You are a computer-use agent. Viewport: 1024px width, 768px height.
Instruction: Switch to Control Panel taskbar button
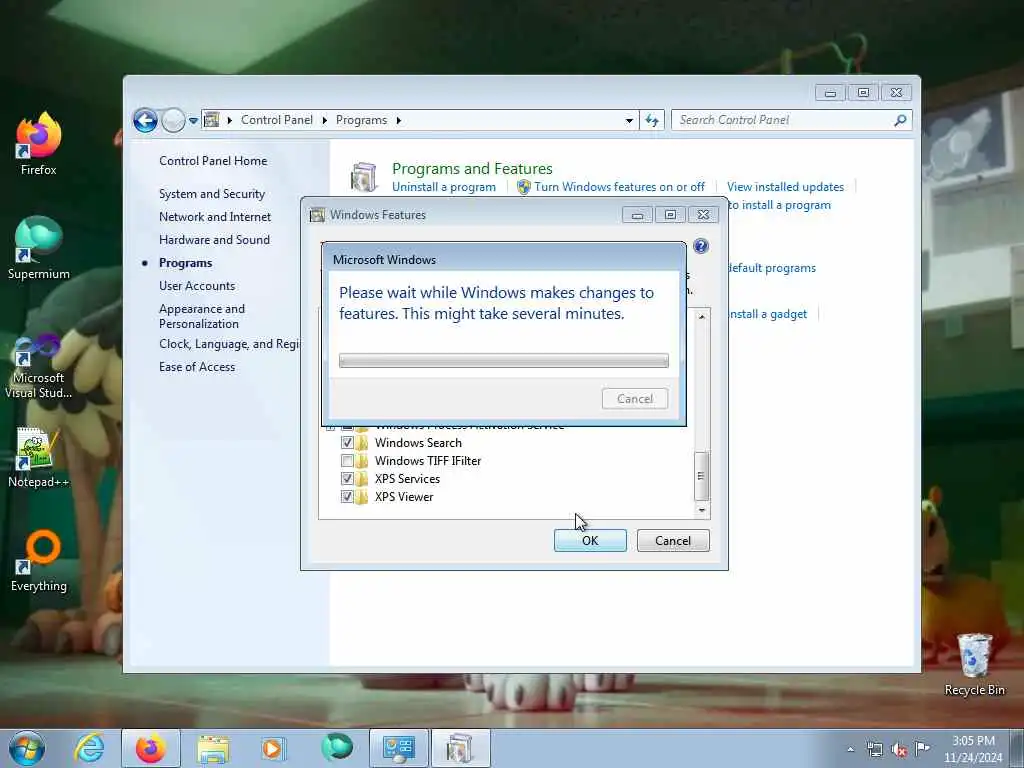coord(398,748)
